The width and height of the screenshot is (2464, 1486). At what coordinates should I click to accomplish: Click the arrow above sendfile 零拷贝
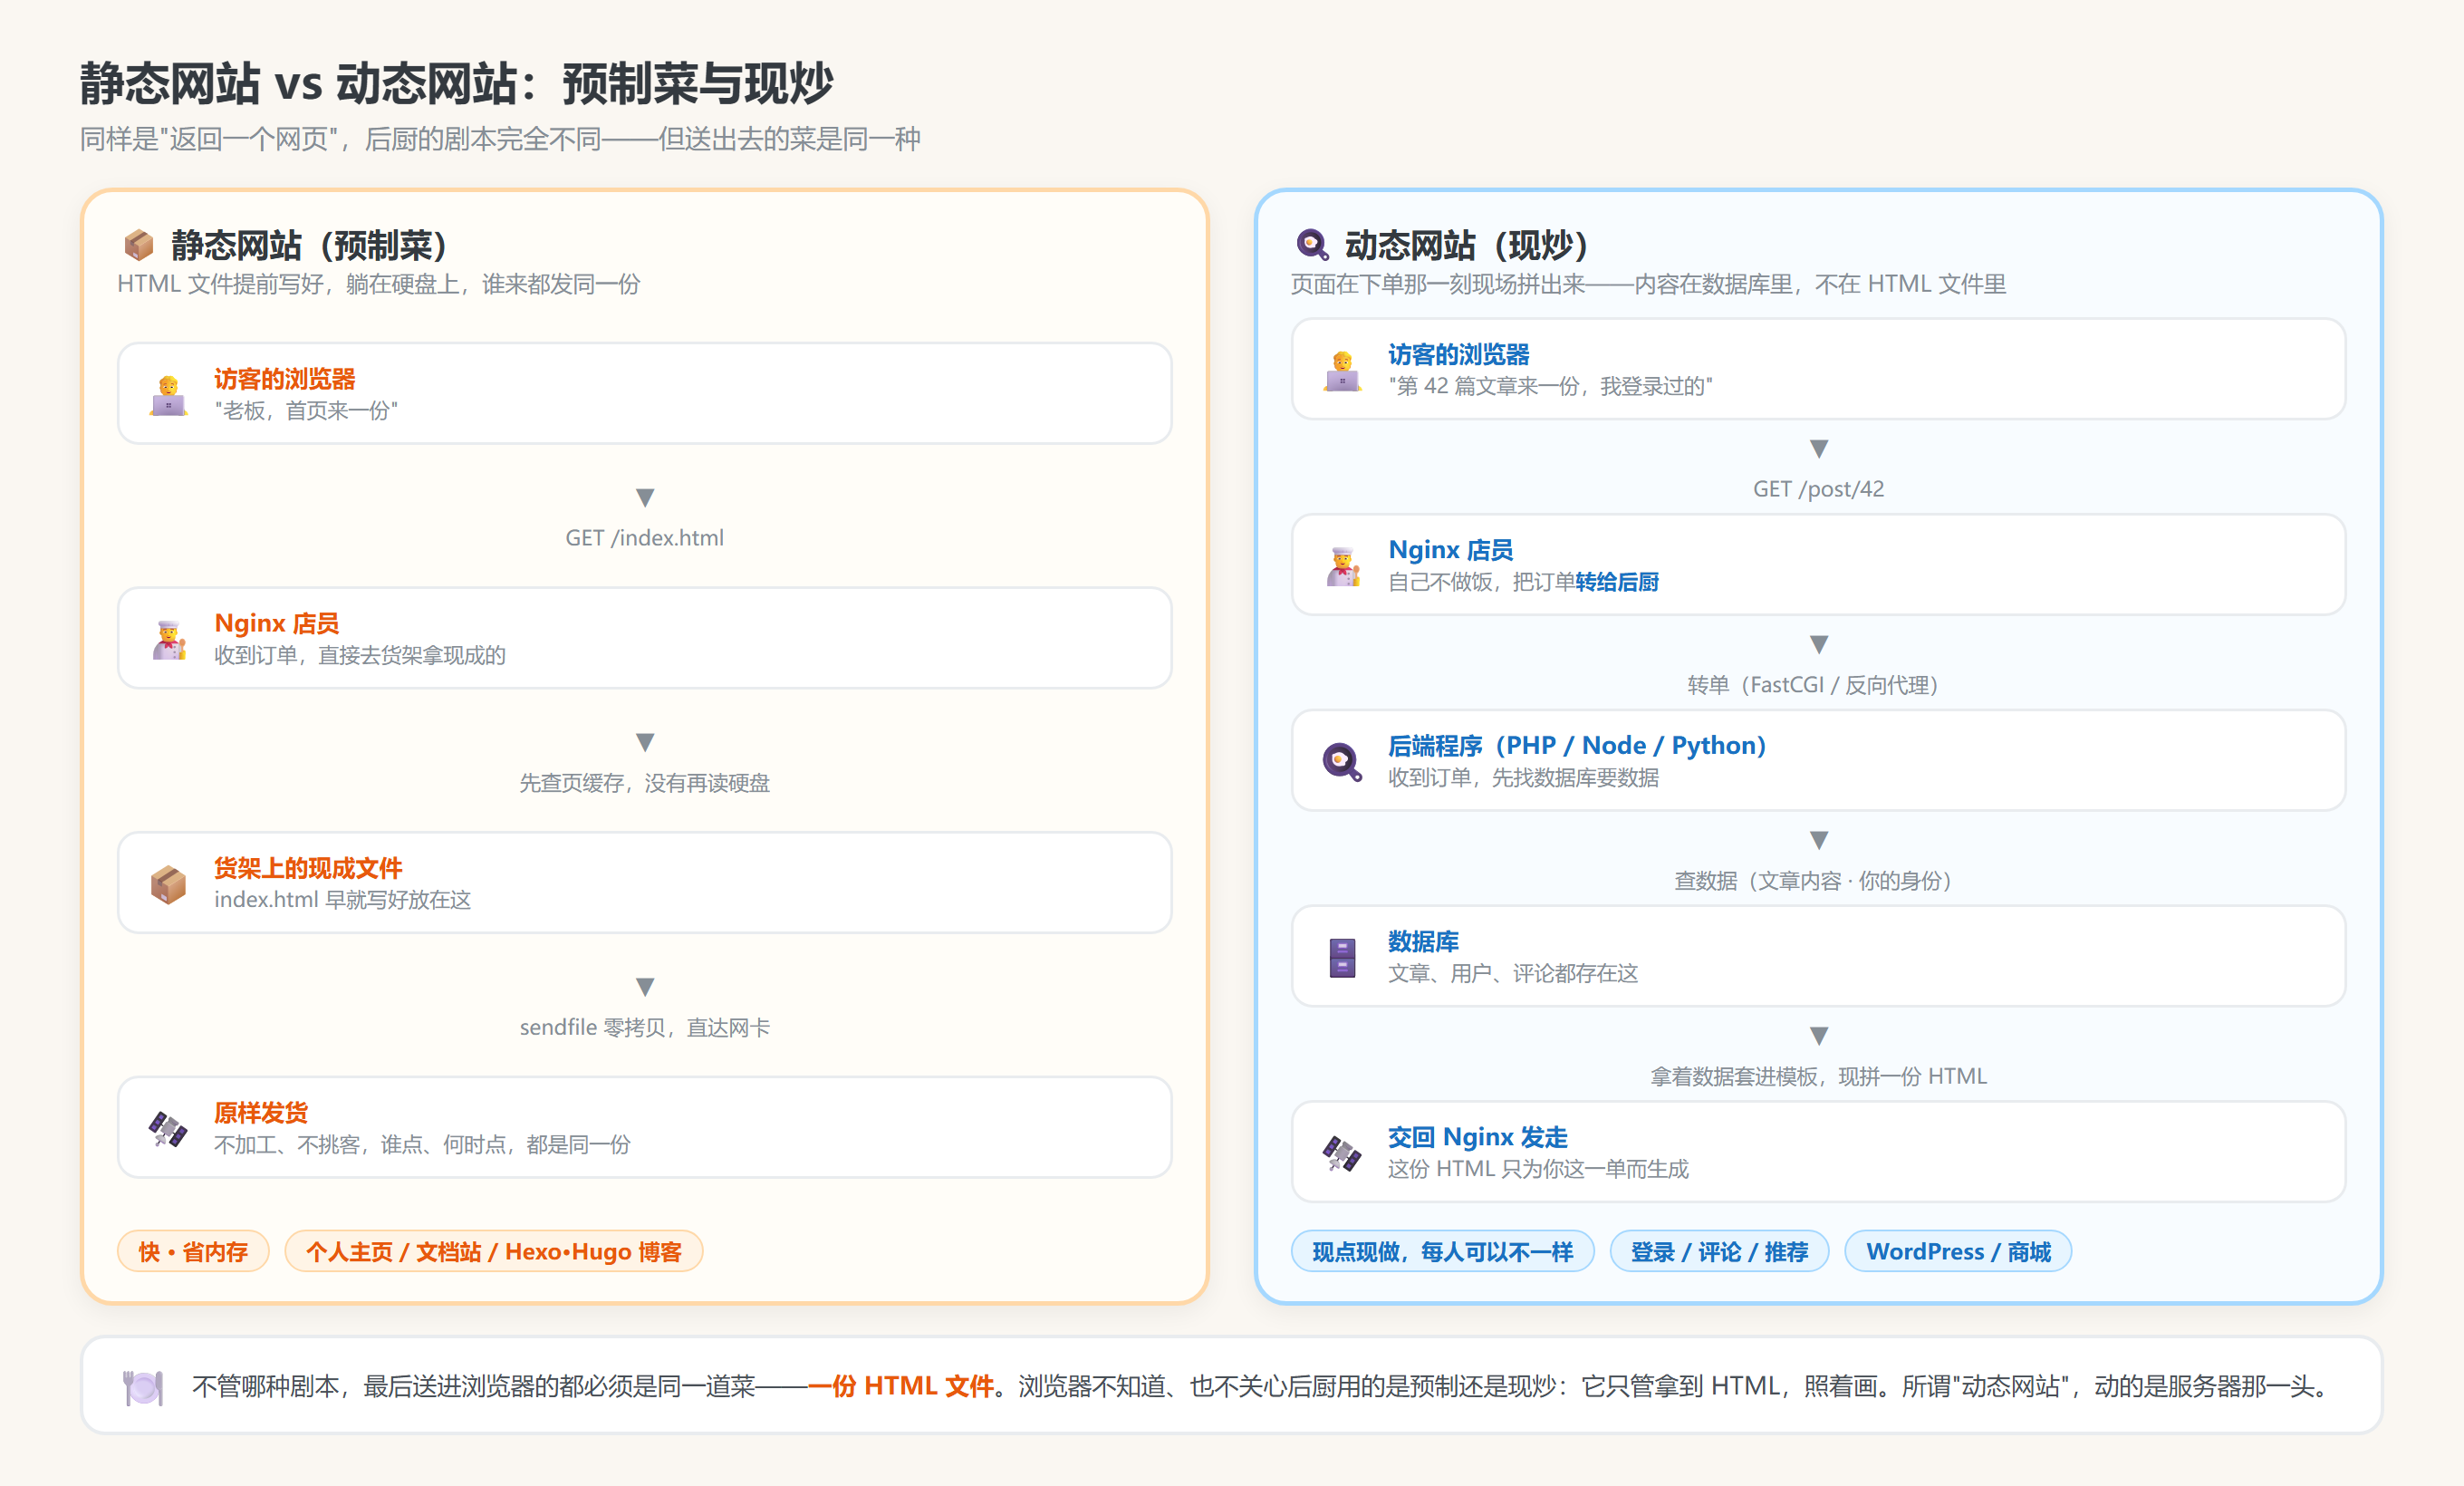[x=645, y=987]
